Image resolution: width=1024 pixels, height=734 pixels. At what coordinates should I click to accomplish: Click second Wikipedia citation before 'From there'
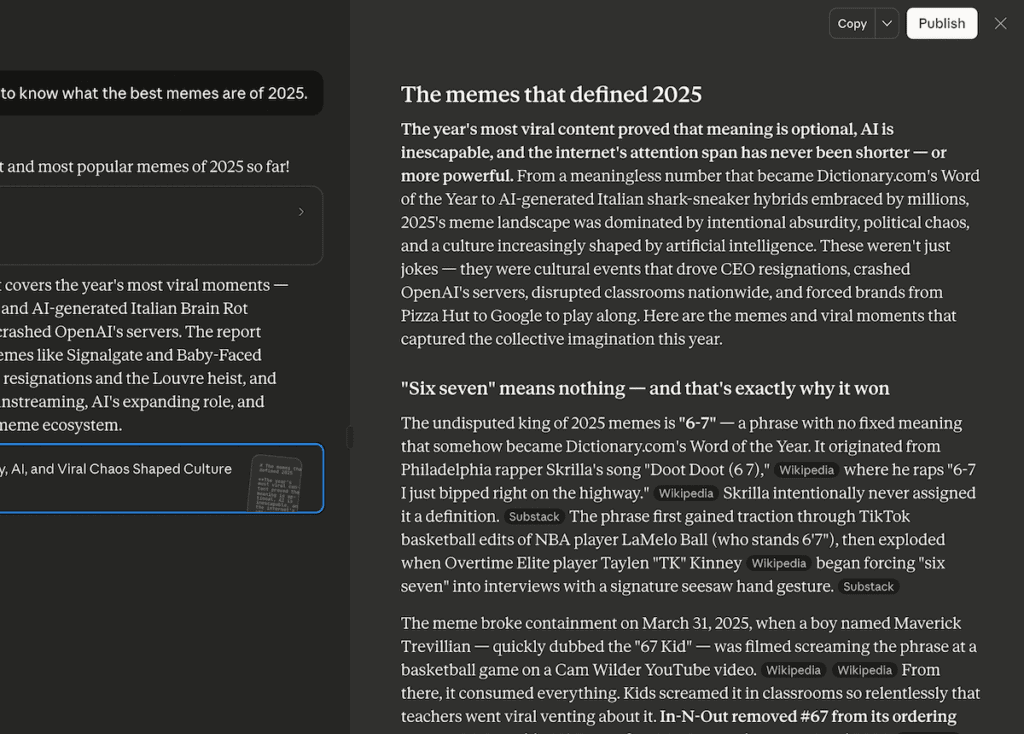click(x=864, y=670)
